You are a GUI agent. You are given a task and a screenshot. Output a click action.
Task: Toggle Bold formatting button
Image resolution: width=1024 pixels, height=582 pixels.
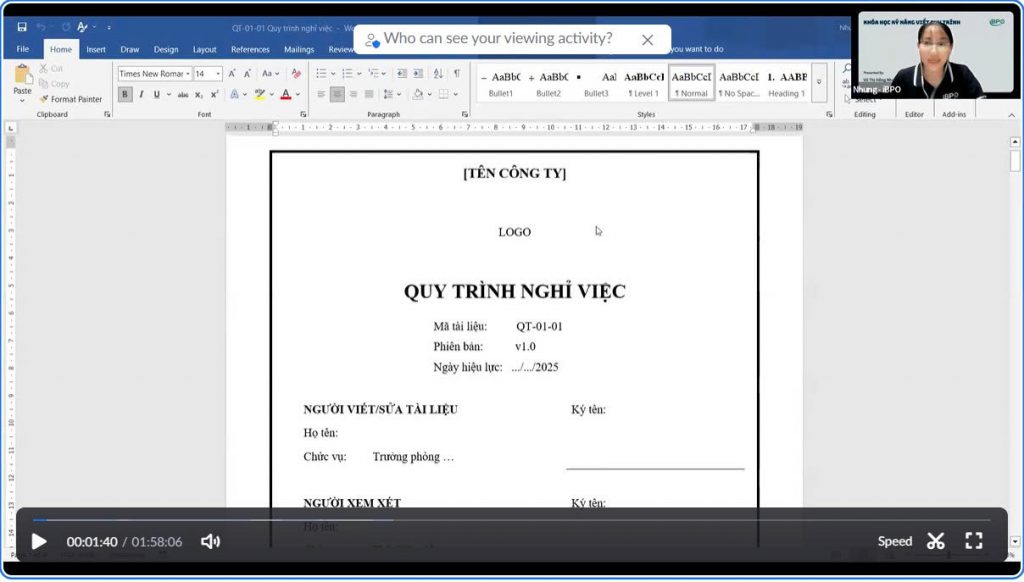click(x=125, y=94)
